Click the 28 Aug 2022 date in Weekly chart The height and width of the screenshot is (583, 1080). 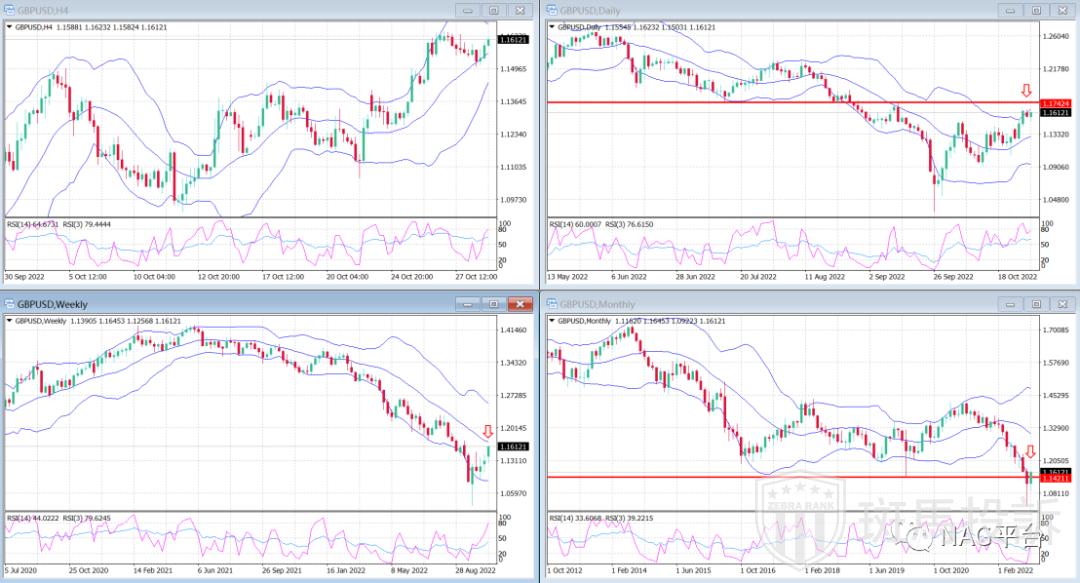[x=475, y=571]
